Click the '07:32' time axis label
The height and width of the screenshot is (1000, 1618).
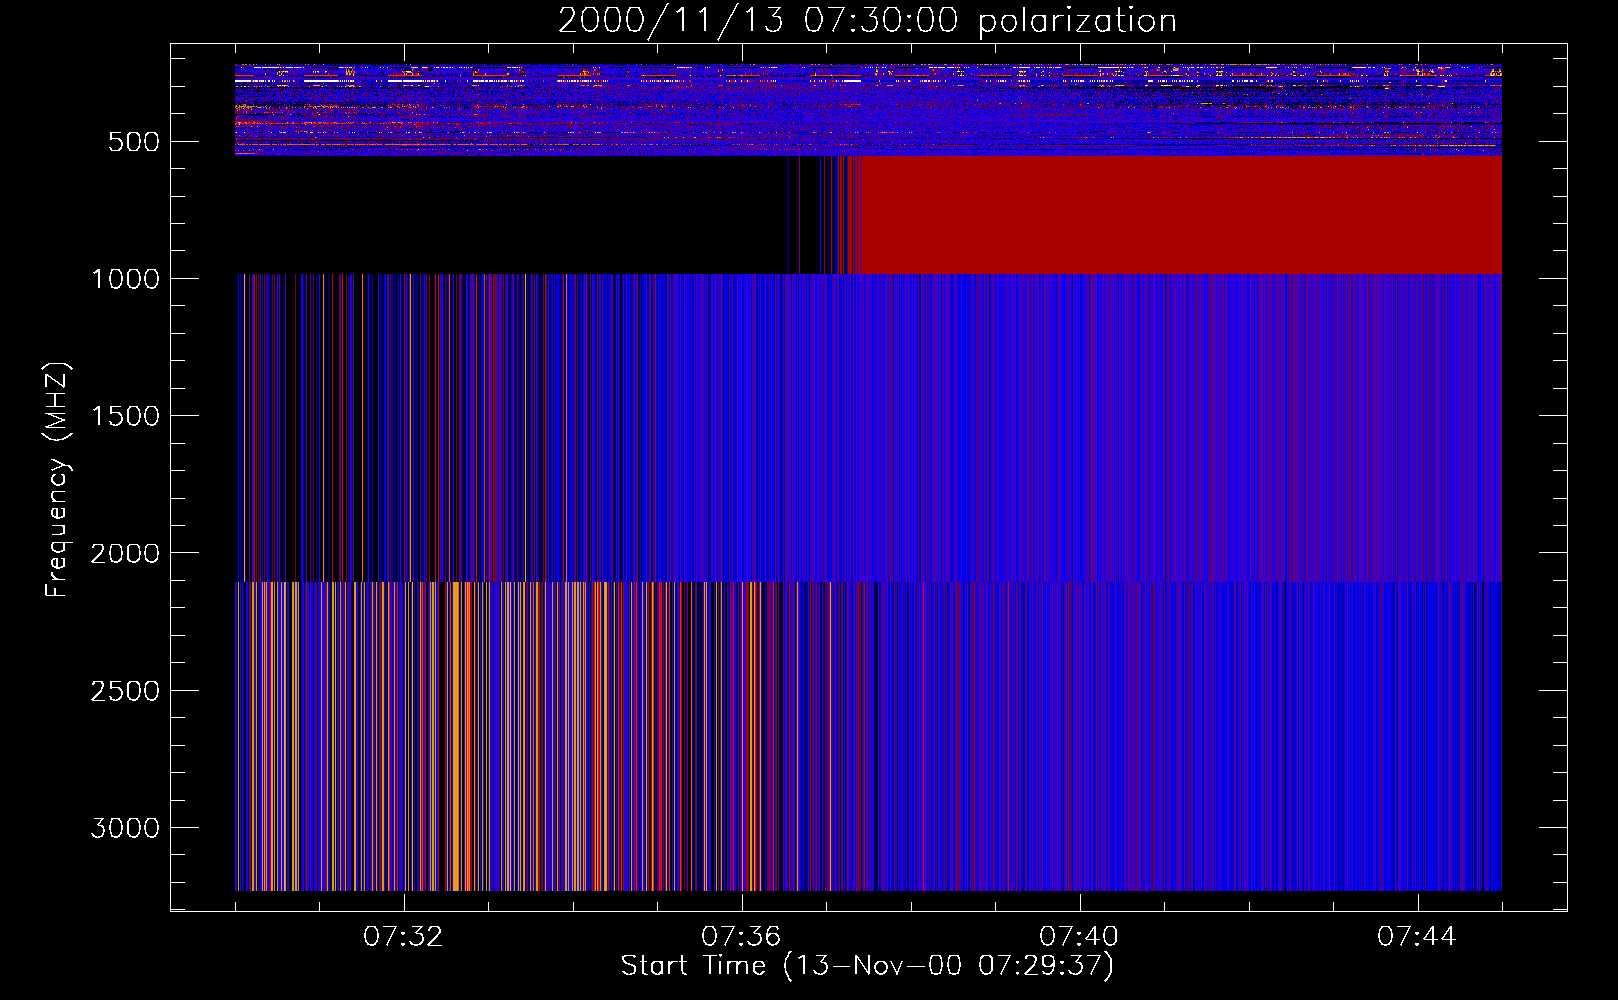pos(403,937)
